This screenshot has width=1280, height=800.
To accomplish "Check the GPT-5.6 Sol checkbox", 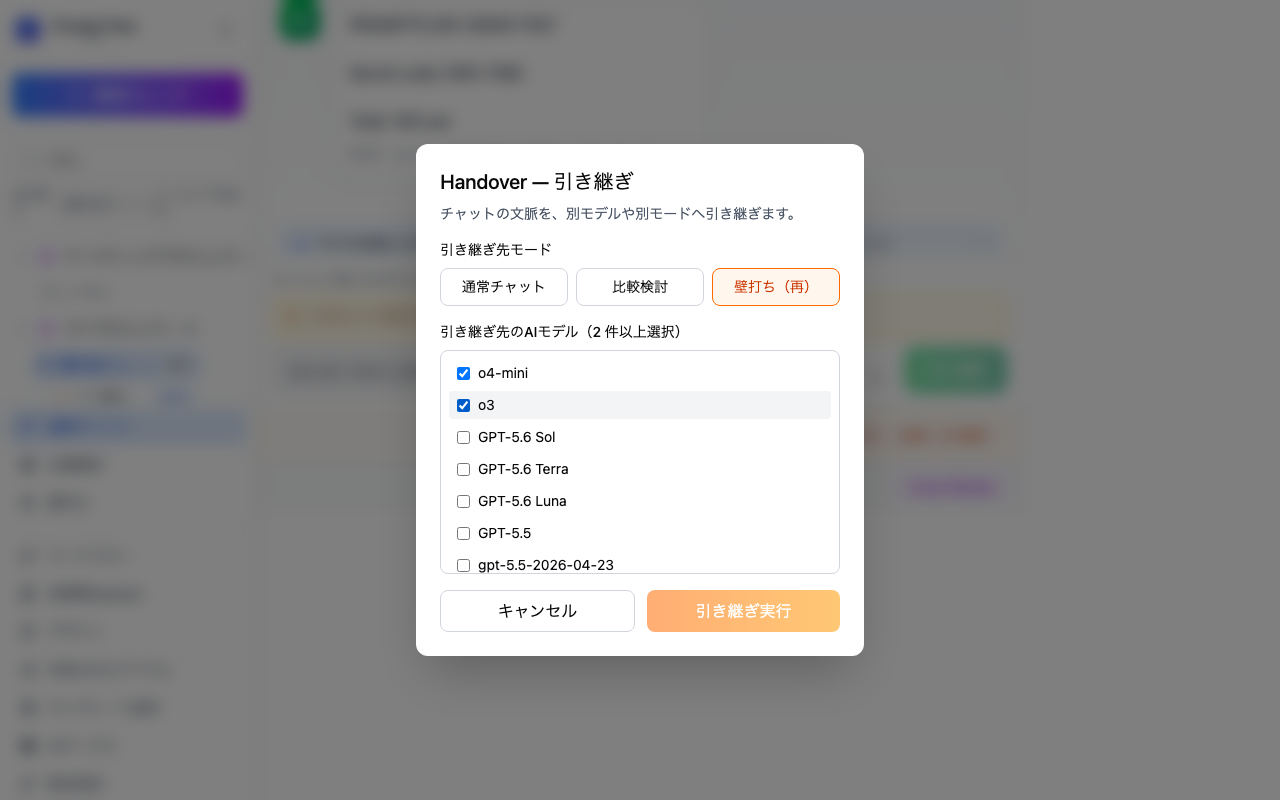I will [463, 437].
